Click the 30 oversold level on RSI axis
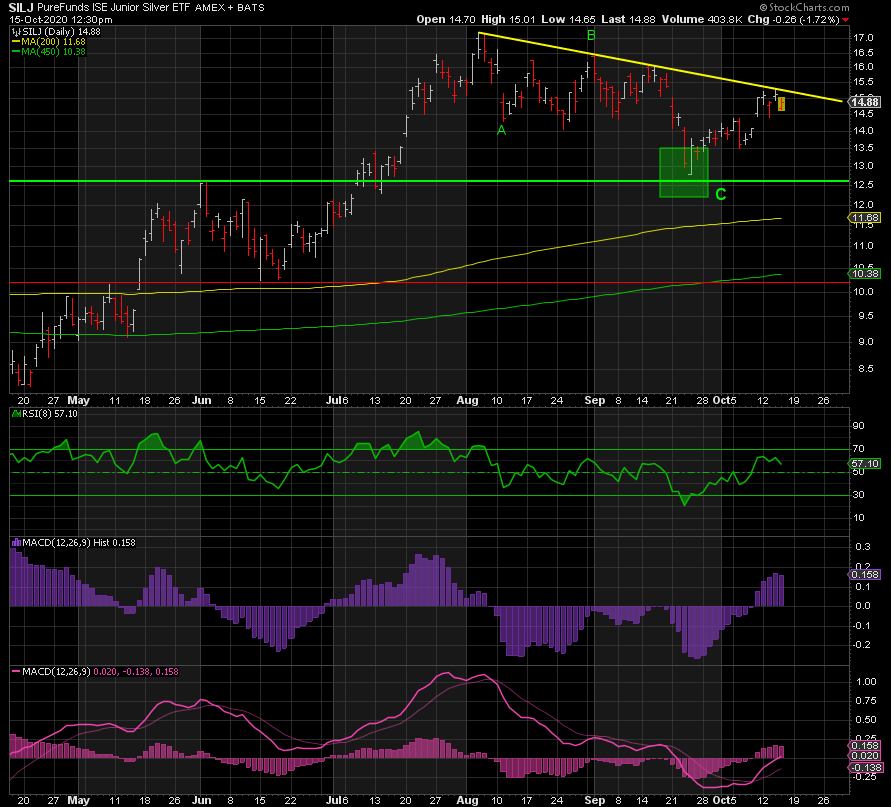The height and width of the screenshot is (807, 891). [858, 494]
